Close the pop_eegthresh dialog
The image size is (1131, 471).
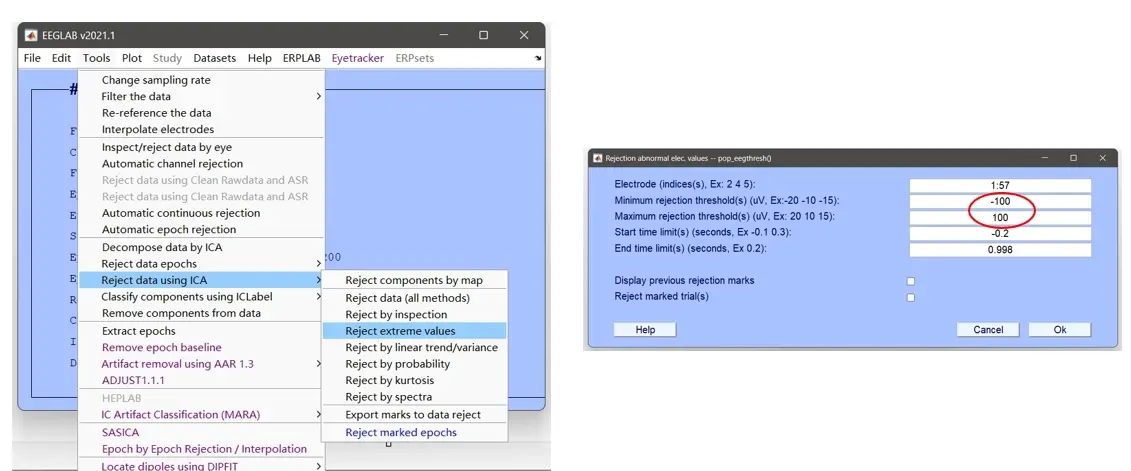tap(1102, 158)
